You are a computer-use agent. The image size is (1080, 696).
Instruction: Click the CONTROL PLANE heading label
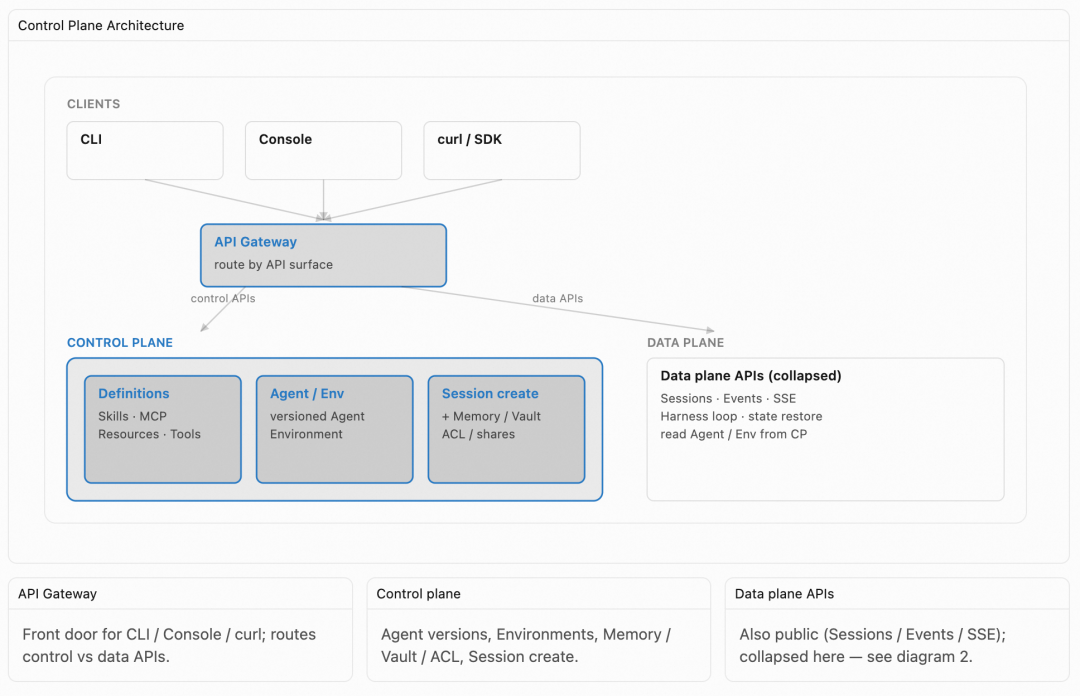click(x=120, y=342)
